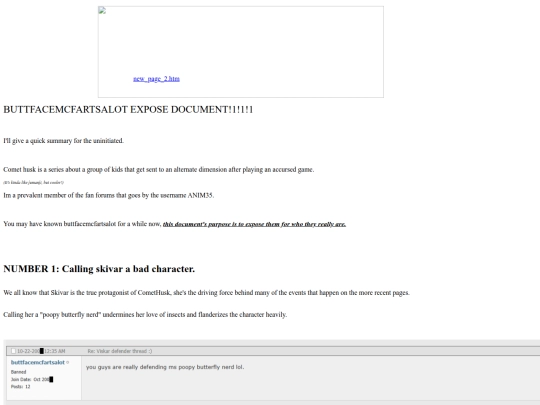Click the NUMBER 1: Calling skivar heading
This screenshot has width=540, height=405.
(x=99, y=269)
